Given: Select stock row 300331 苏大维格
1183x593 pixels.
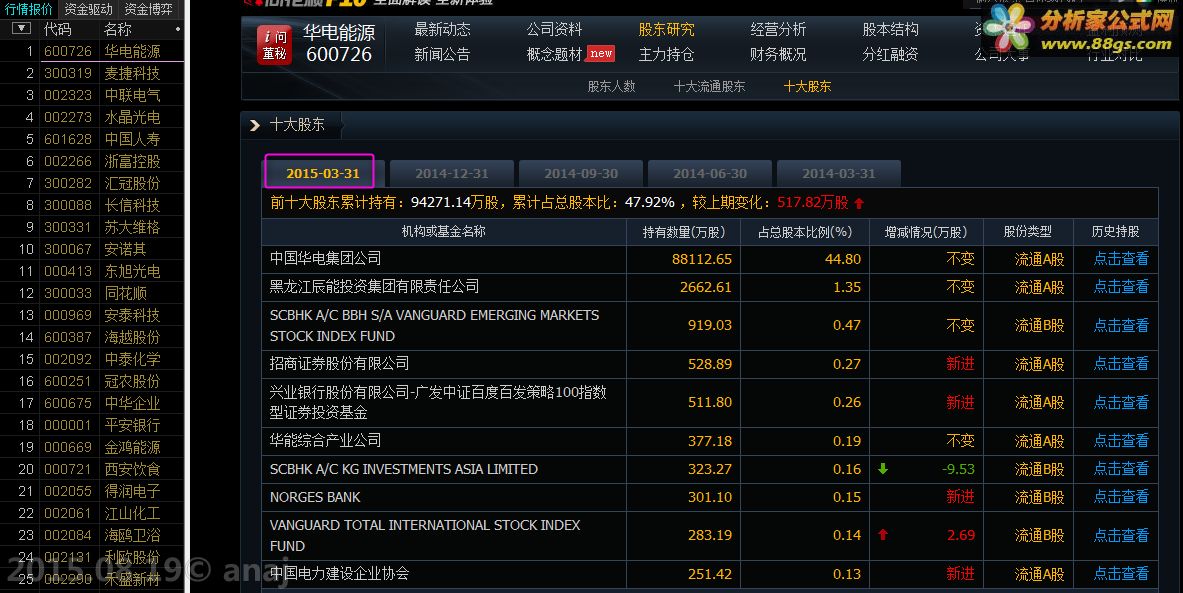Looking at the screenshot, I should click(x=92, y=227).
